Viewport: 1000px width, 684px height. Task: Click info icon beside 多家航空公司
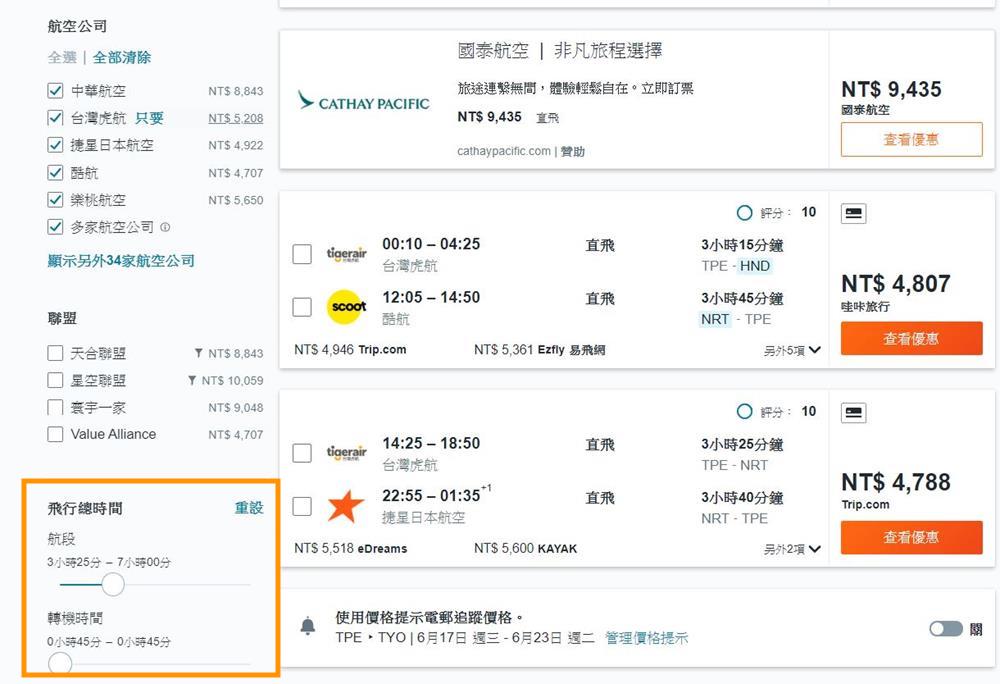(x=165, y=227)
